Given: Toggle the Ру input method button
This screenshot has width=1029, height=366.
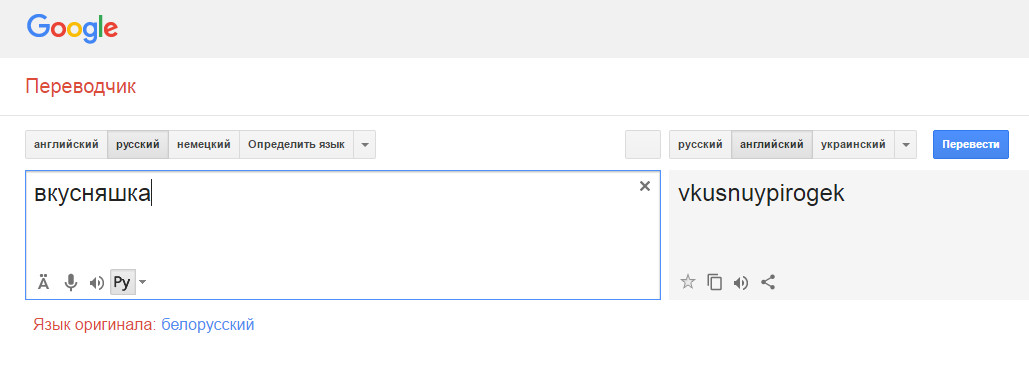Looking at the screenshot, I should tap(123, 283).
